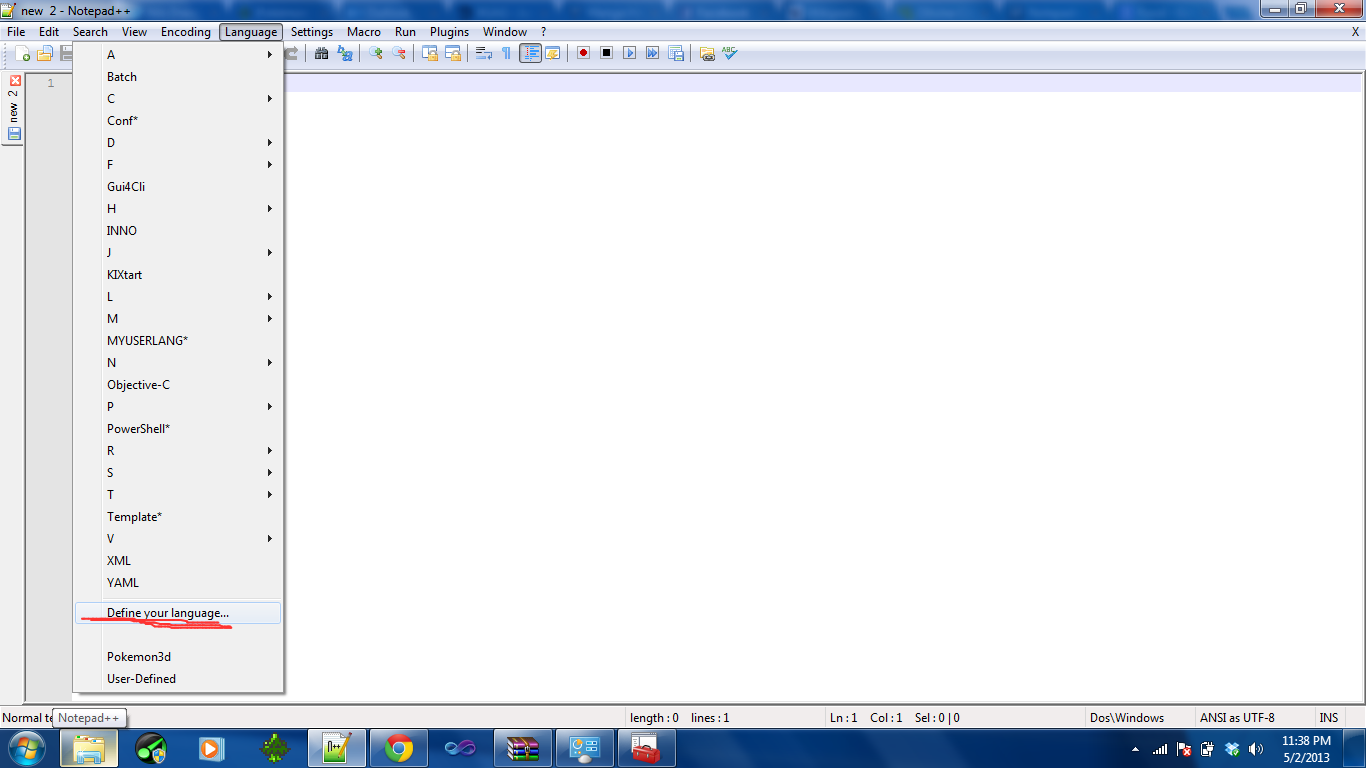
Task: Toggle synchronize horizontal scrolling icon
Action: pos(453,53)
